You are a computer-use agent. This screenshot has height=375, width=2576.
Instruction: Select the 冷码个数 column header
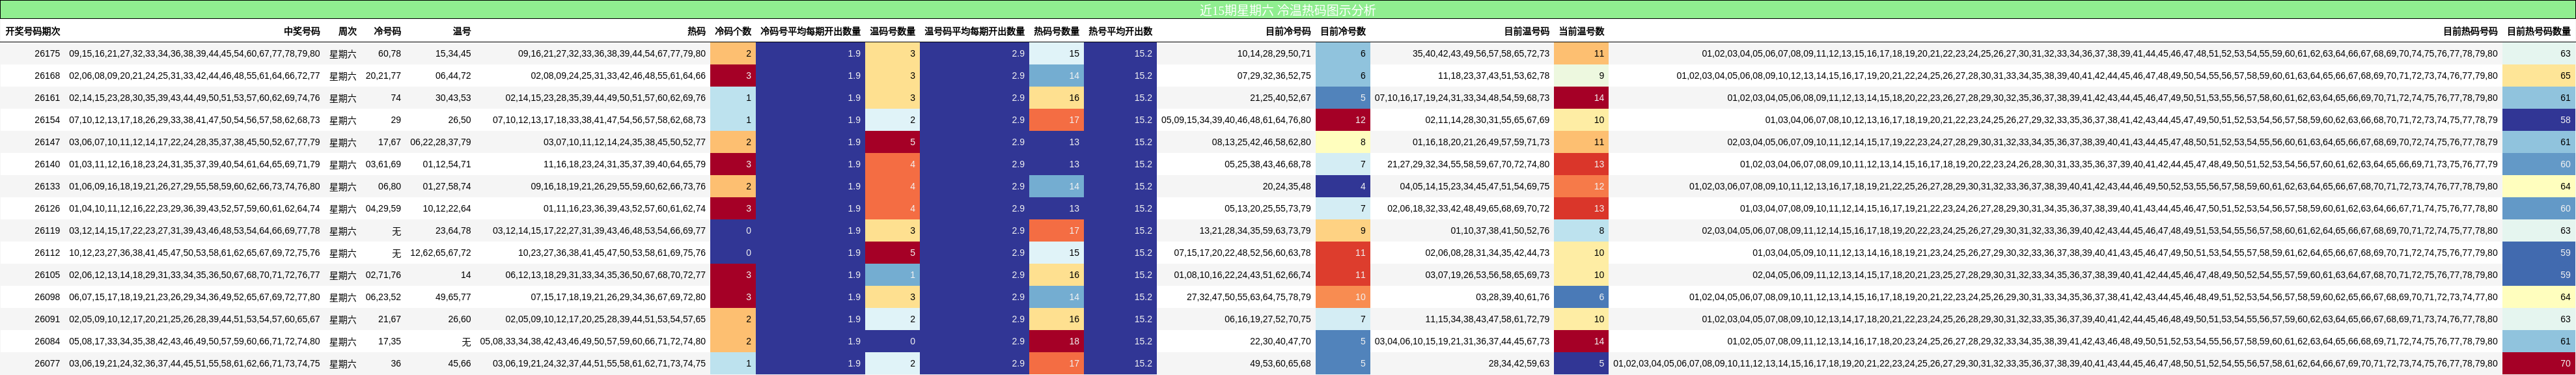733,32
